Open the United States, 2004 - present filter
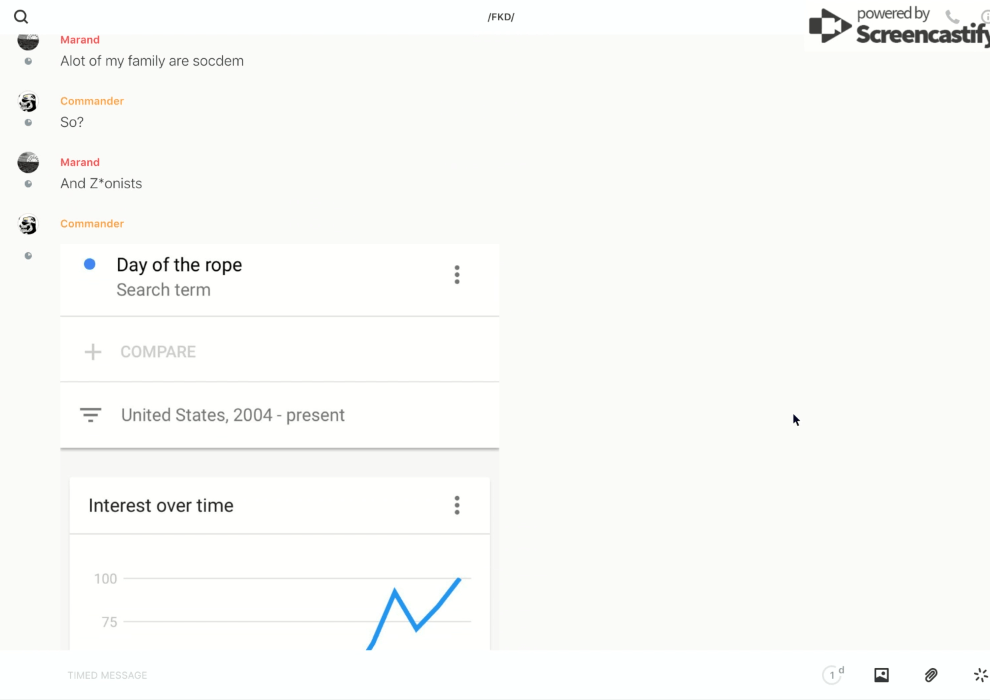The image size is (990, 700). [x=232, y=415]
